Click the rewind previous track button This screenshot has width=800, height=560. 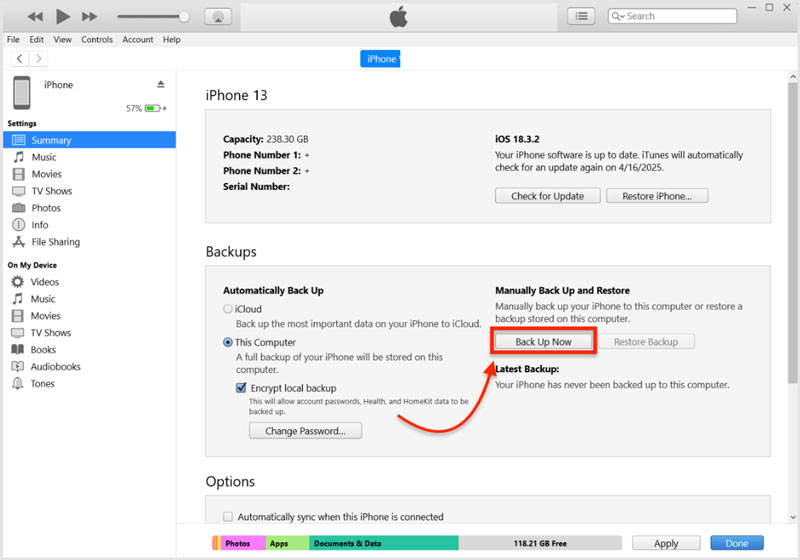(35, 16)
